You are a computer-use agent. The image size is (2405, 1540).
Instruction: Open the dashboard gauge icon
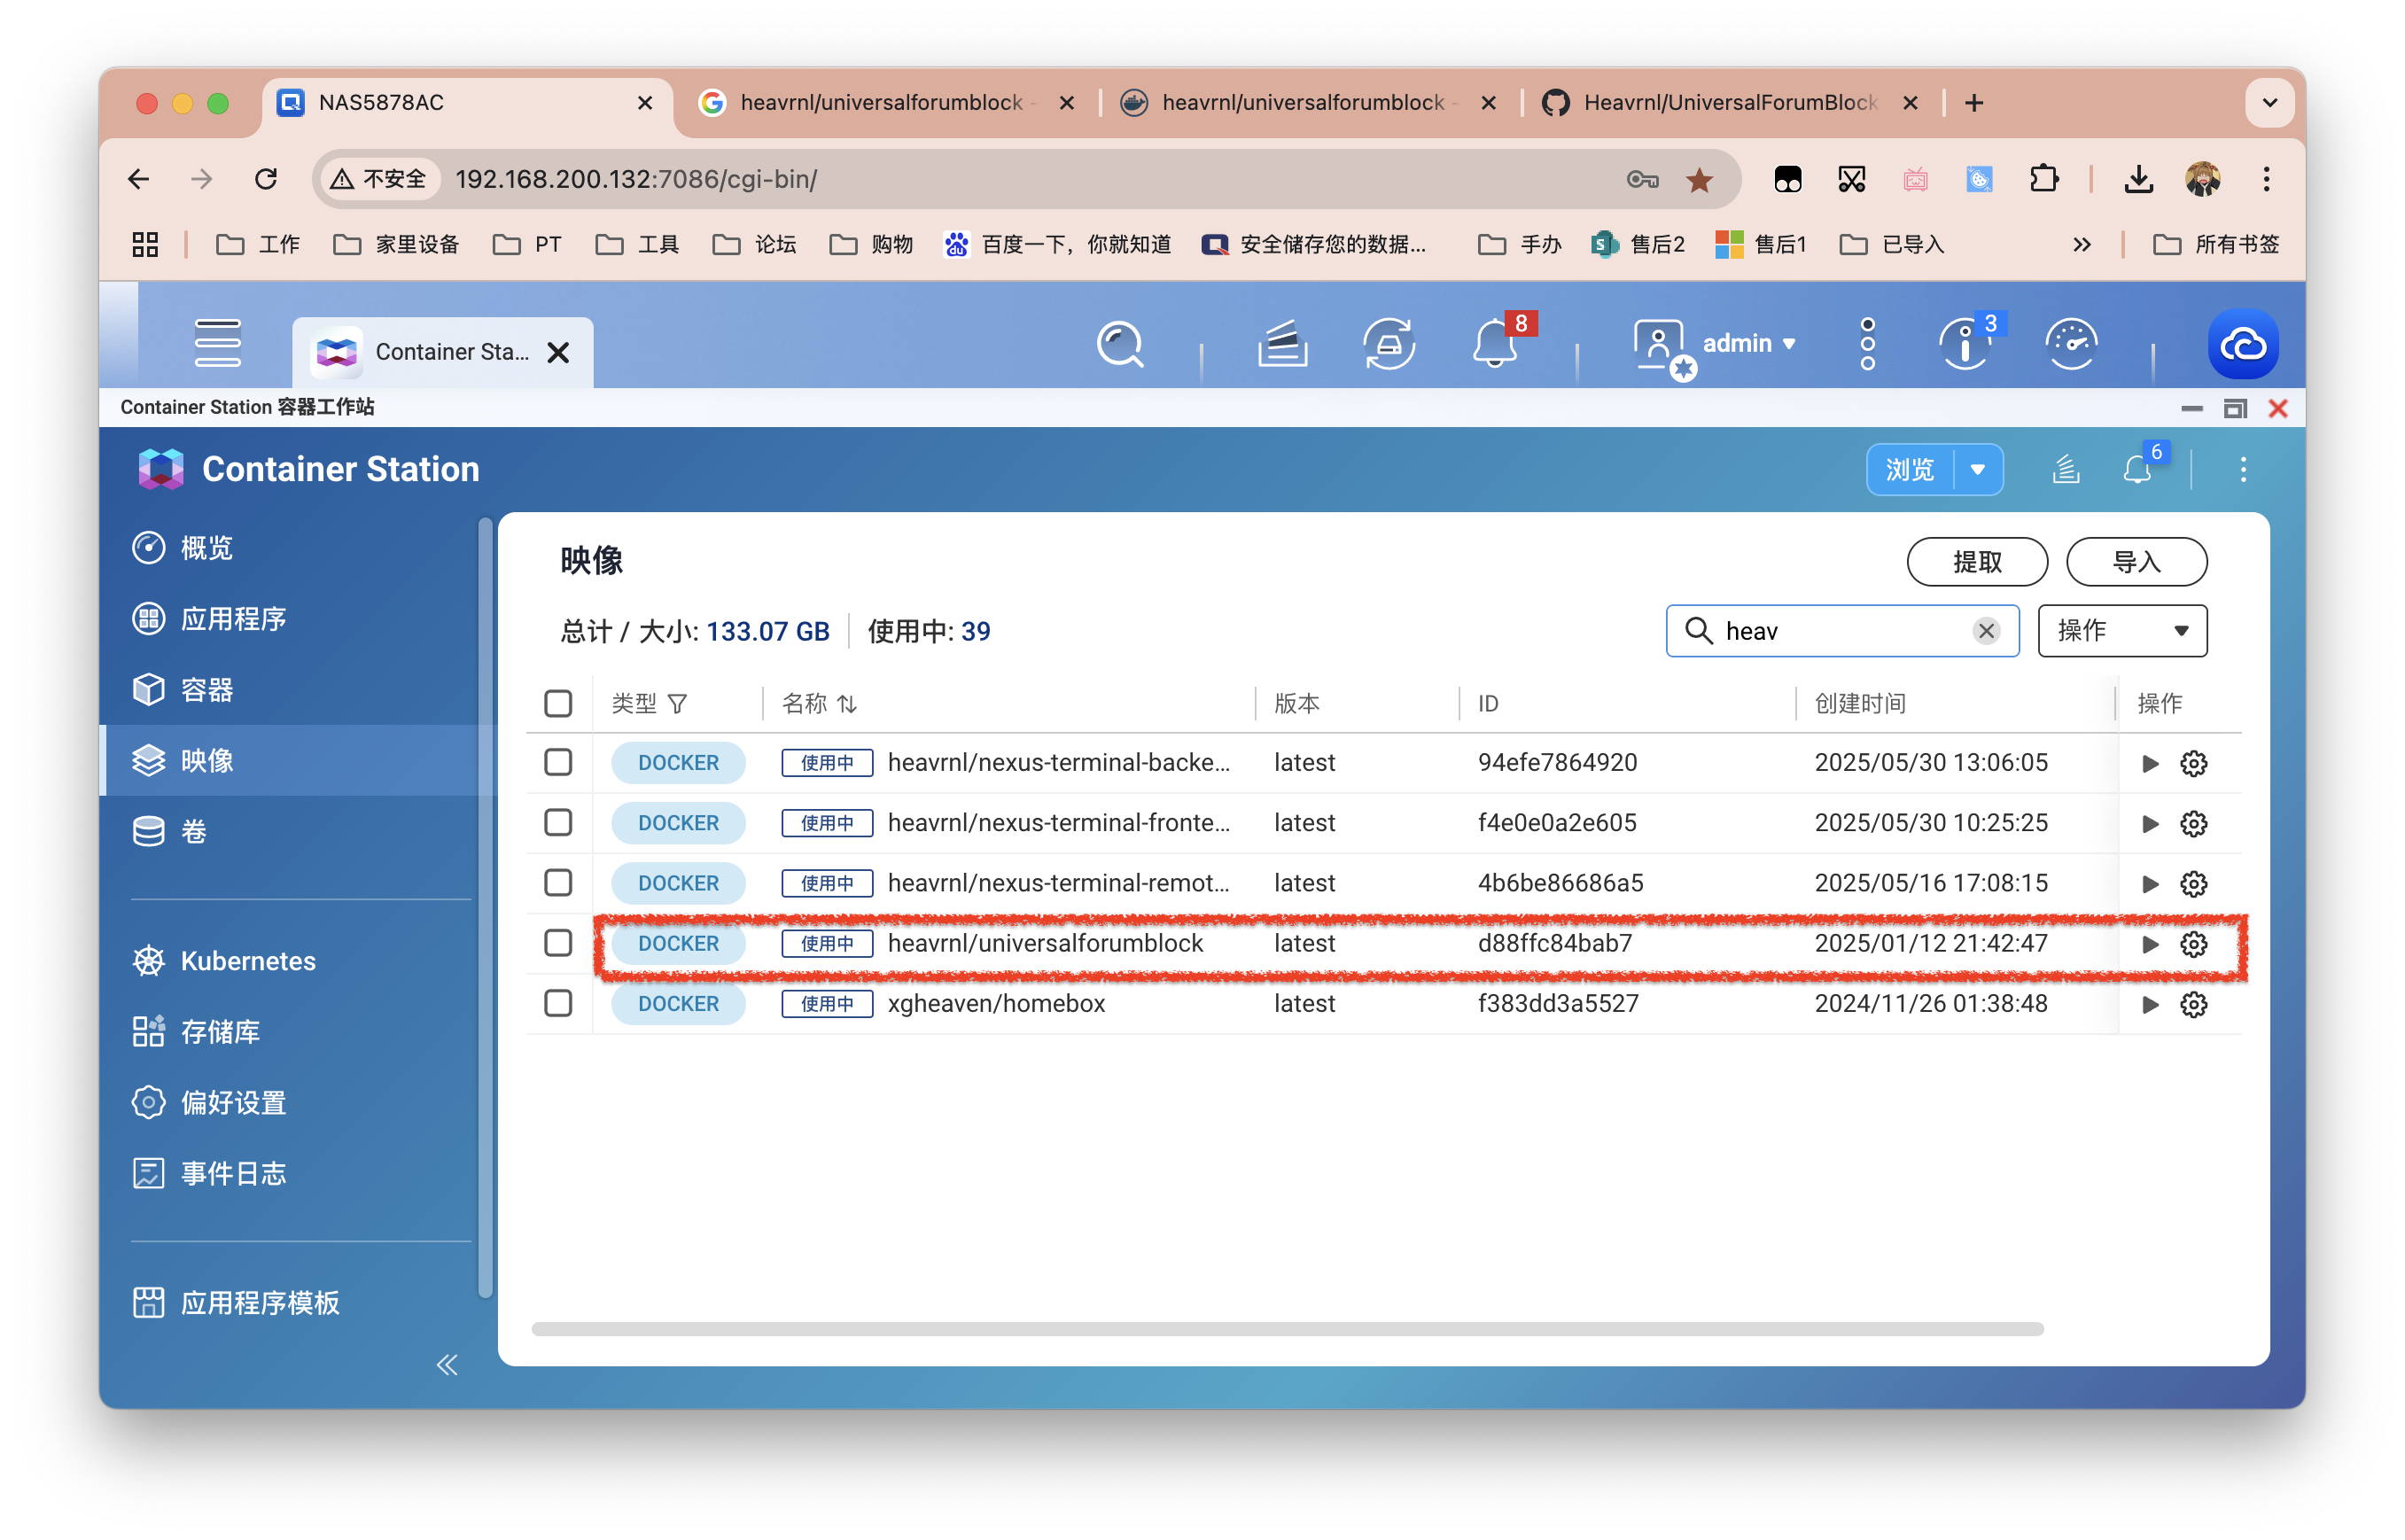2071,345
